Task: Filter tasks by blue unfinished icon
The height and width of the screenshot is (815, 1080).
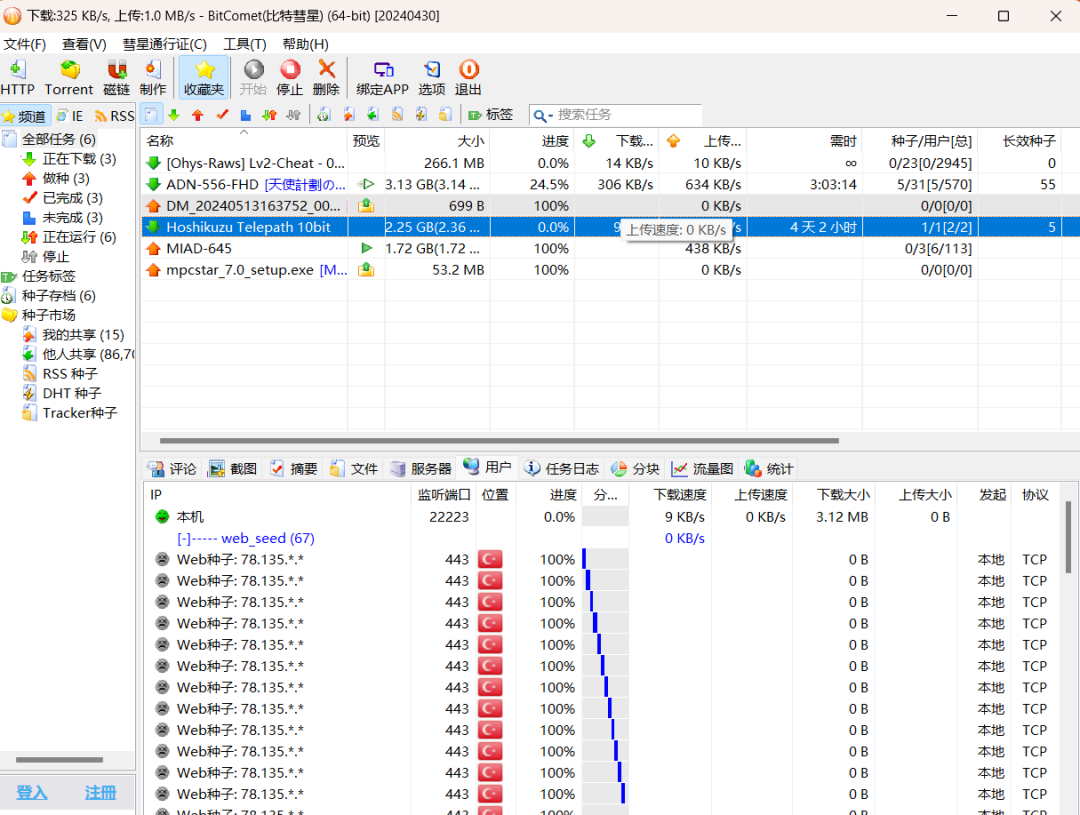Action: point(245,114)
